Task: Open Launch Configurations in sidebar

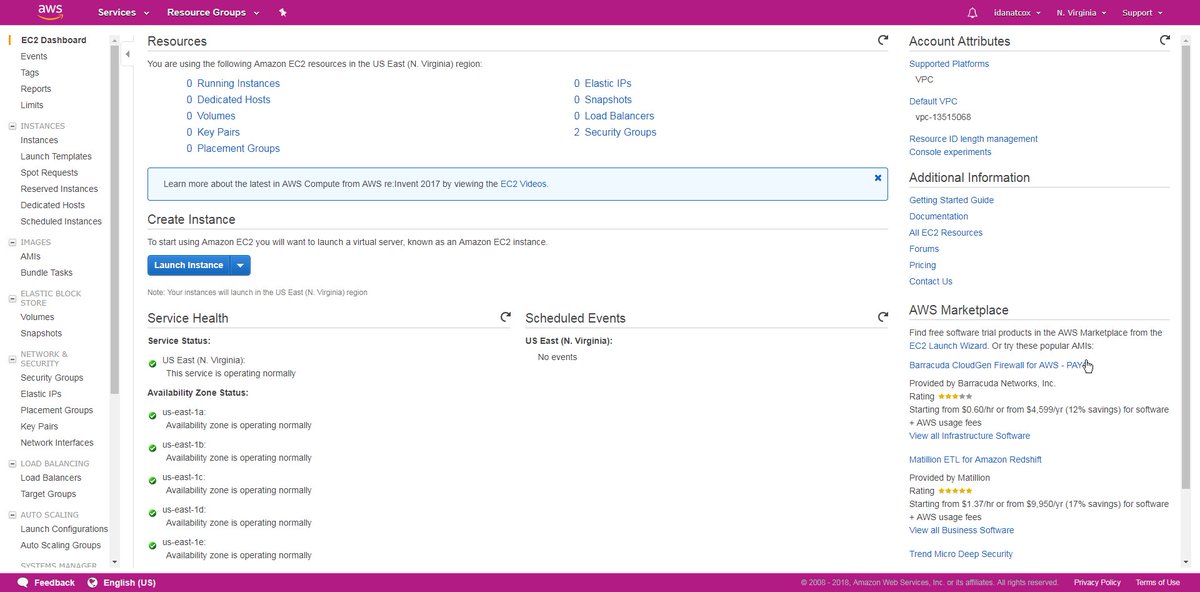Action: pyautogui.click(x=64, y=529)
